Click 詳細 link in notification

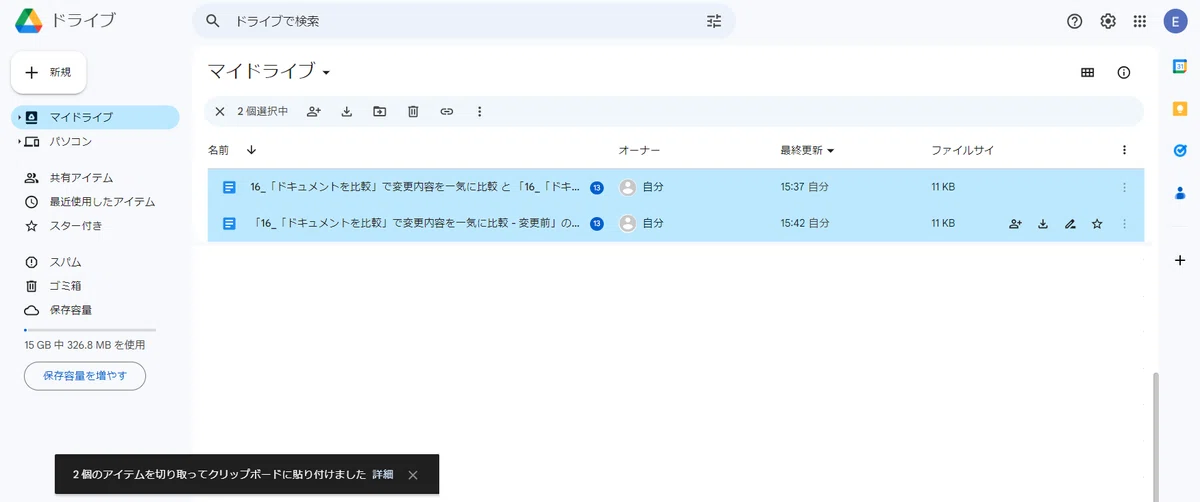pyautogui.click(x=383, y=474)
